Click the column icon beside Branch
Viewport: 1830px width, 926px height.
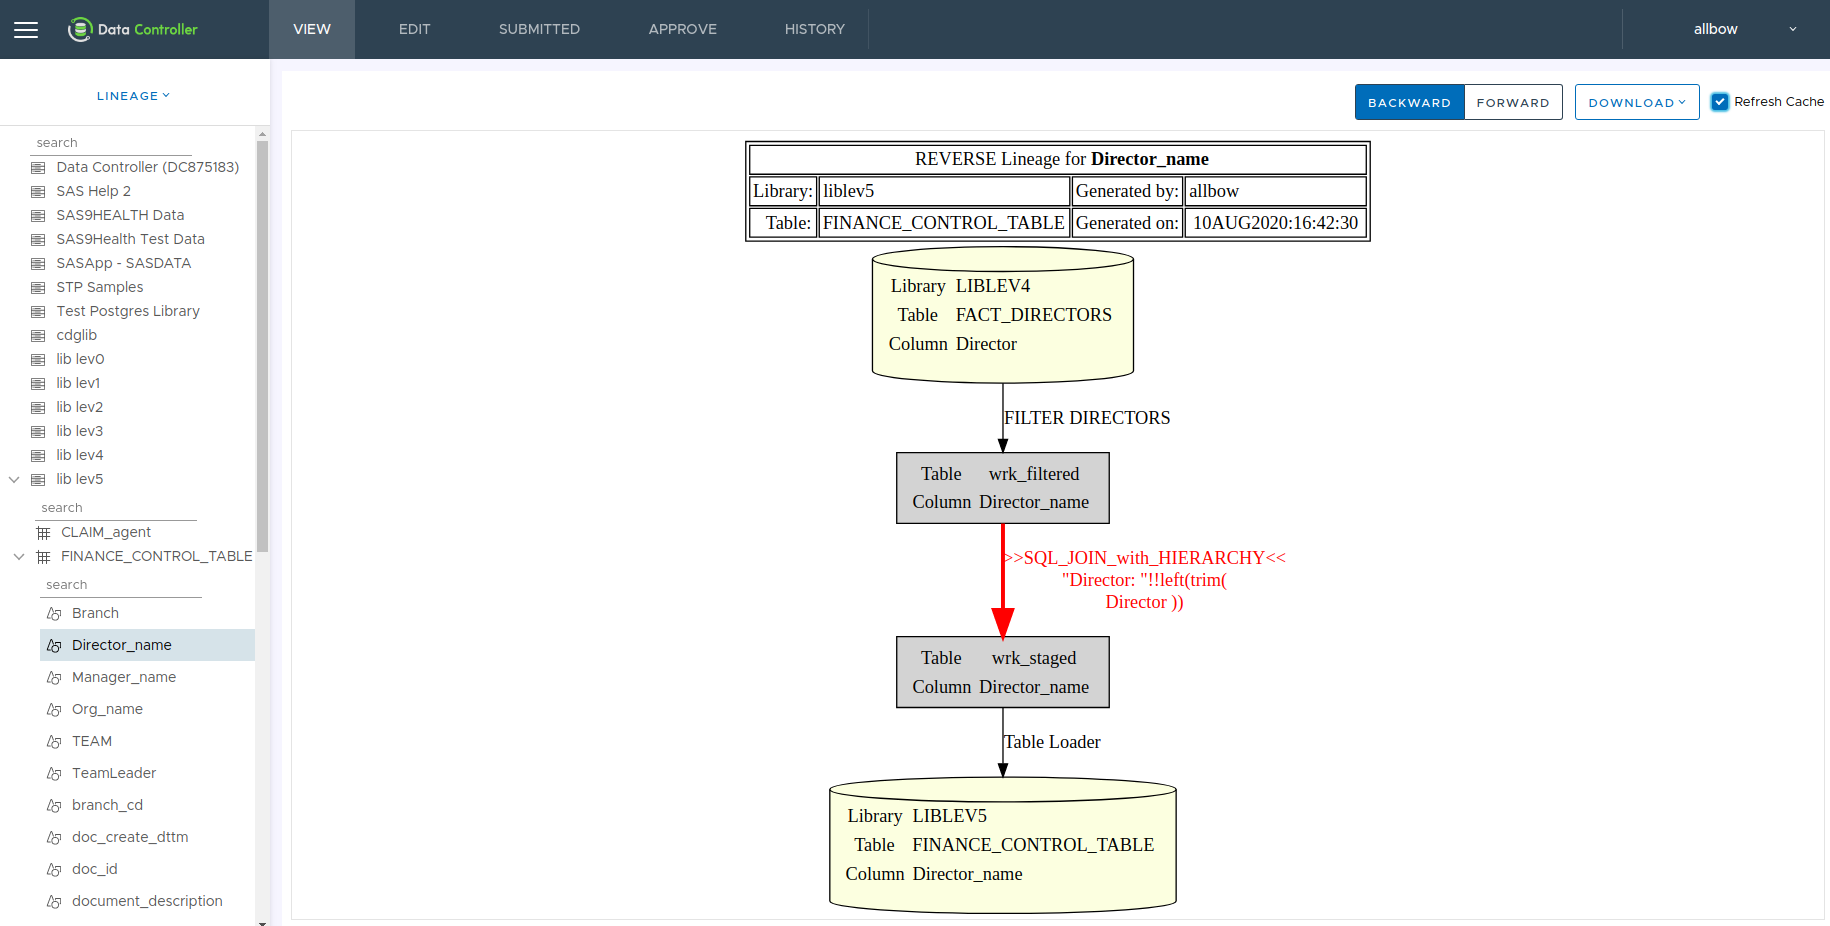click(x=54, y=614)
